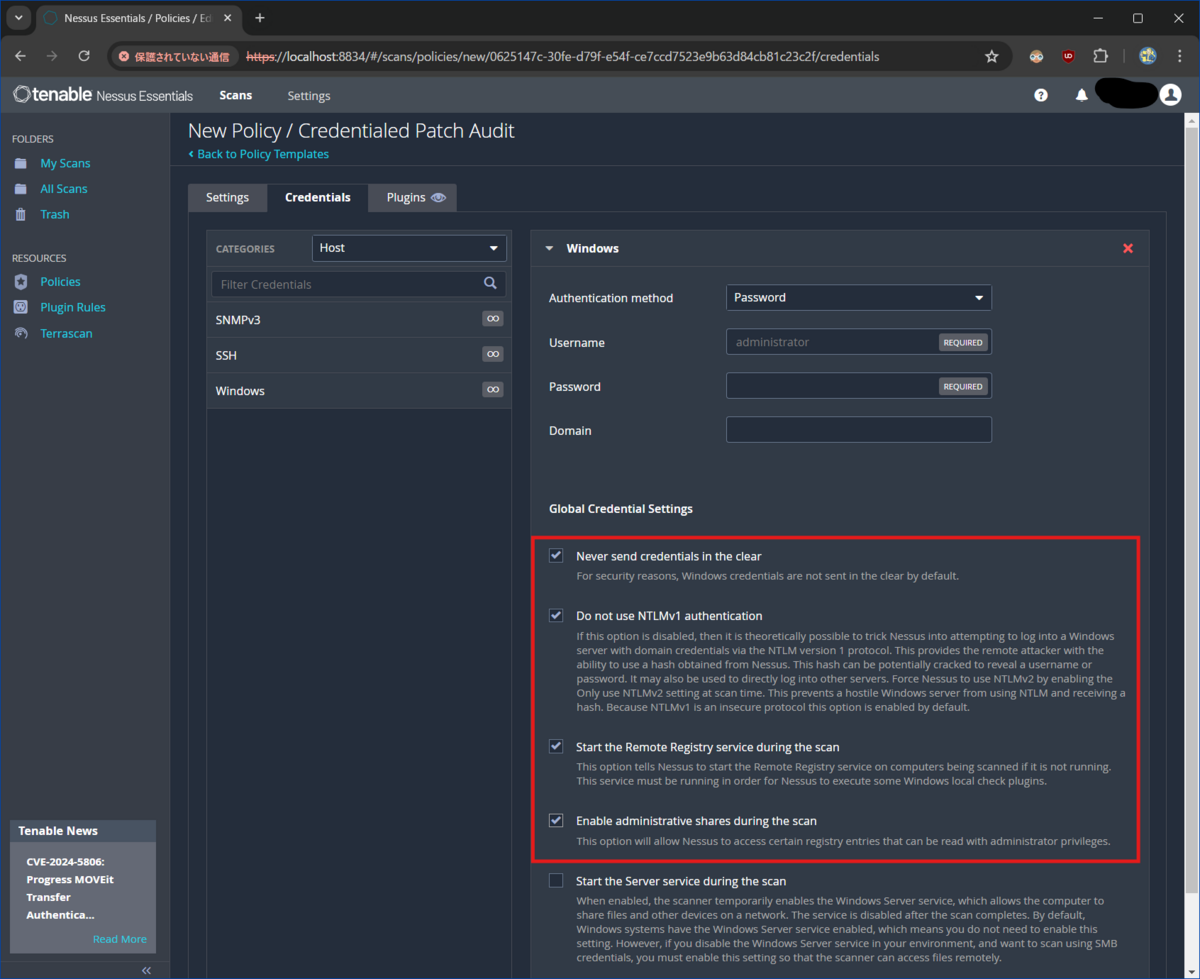Viewport: 1200px width, 979px height.
Task: Collapse the sidebar with double chevron
Action: (146, 970)
